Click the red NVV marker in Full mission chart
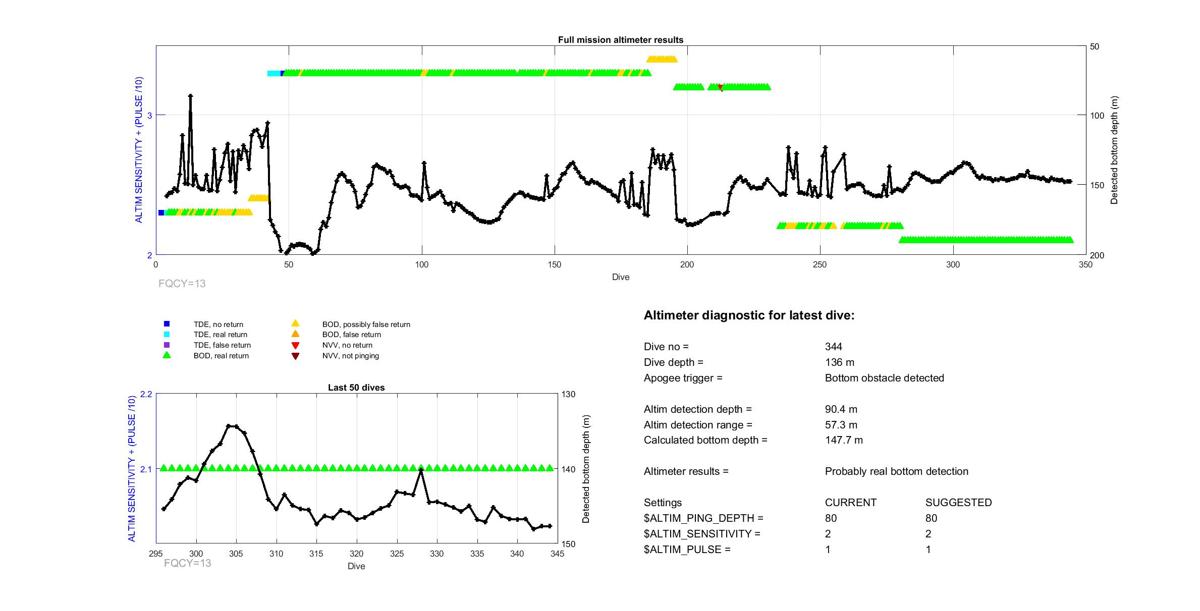 point(721,88)
